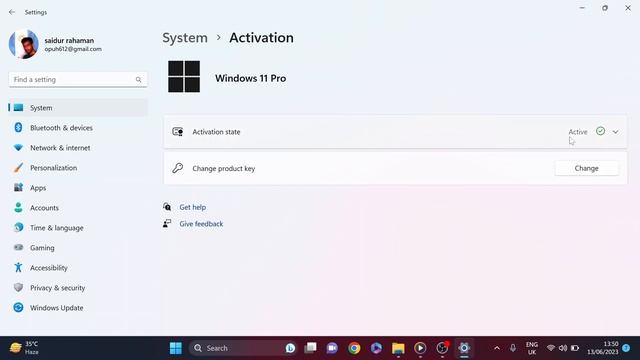Click the Privacy & security shield icon
Image resolution: width=640 pixels, height=360 pixels.
pos(18,287)
